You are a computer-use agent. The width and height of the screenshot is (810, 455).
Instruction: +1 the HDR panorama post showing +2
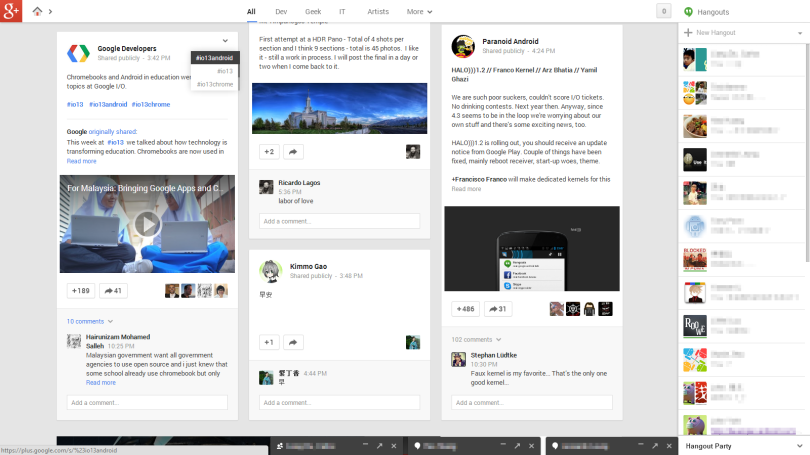269,152
